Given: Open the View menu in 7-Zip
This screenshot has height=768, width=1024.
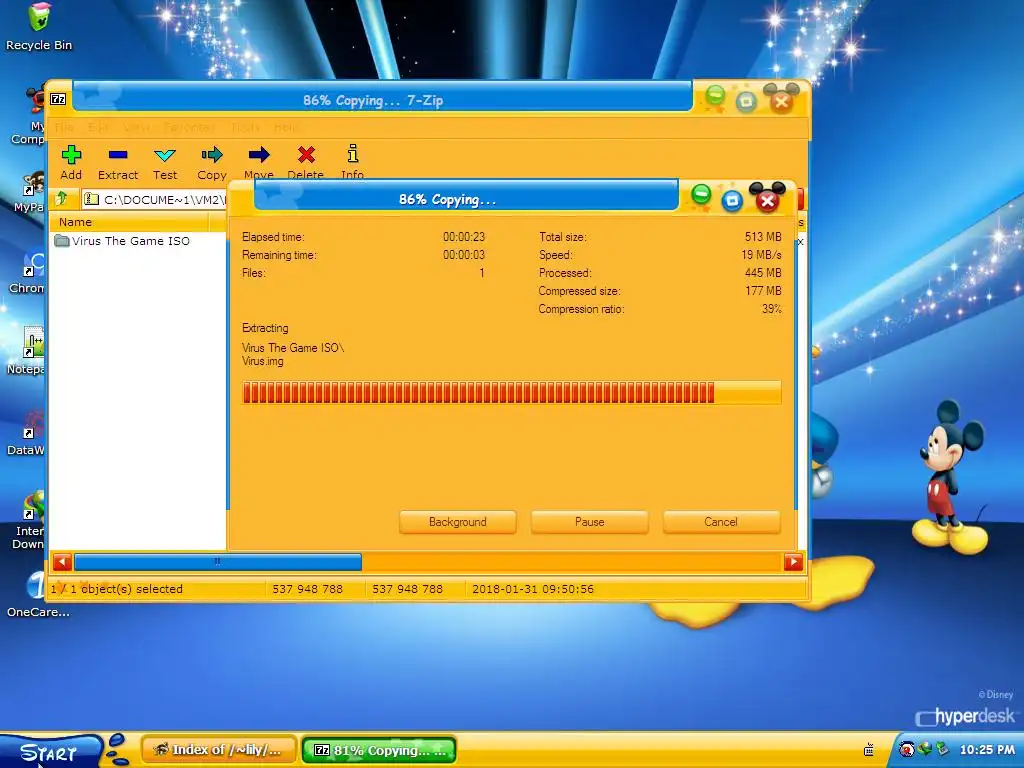Looking at the screenshot, I should coord(136,127).
